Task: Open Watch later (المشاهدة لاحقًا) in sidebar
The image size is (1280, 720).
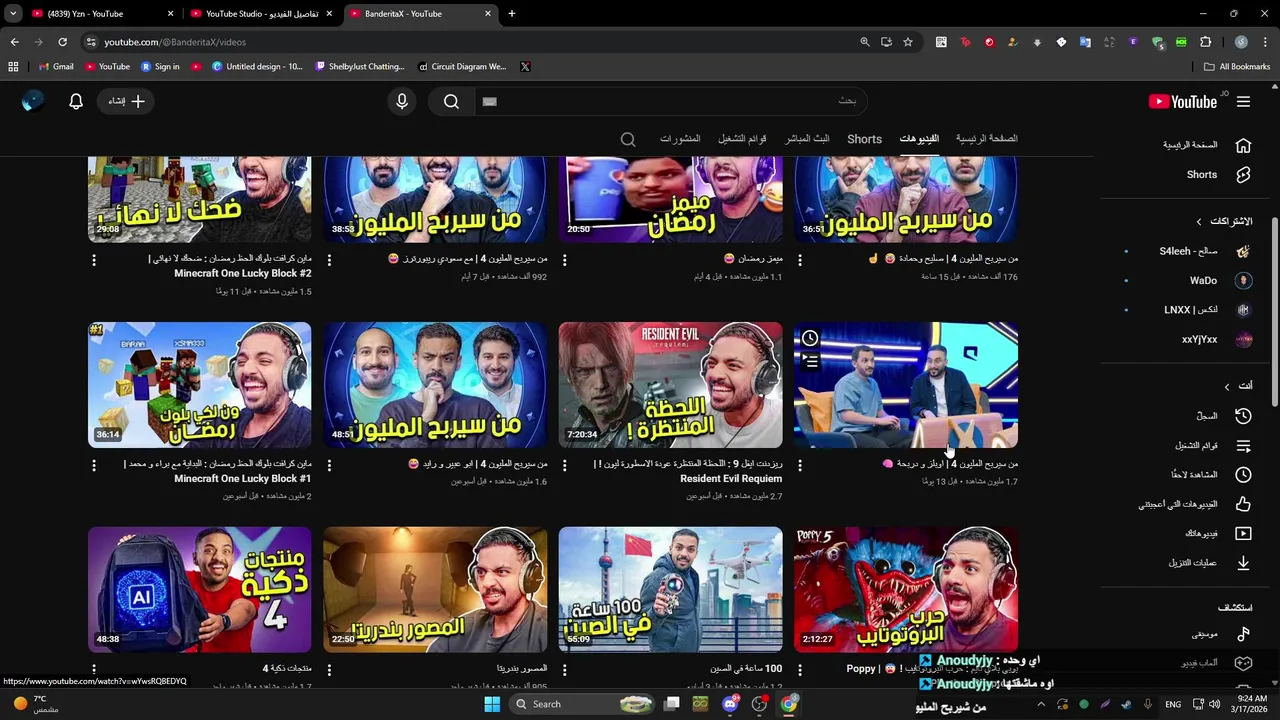Action: click(1210, 474)
